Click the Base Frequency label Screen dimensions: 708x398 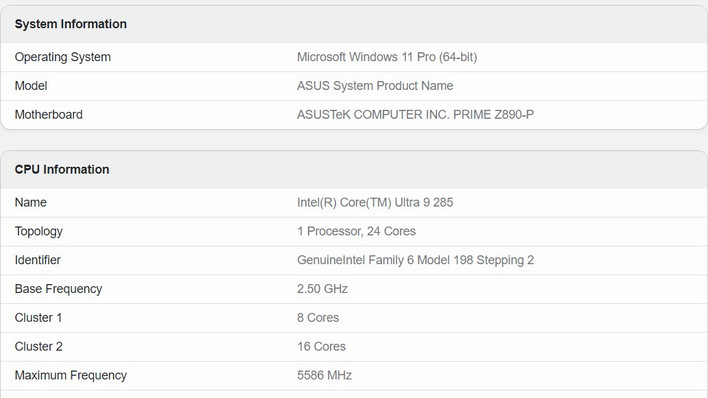(x=58, y=289)
